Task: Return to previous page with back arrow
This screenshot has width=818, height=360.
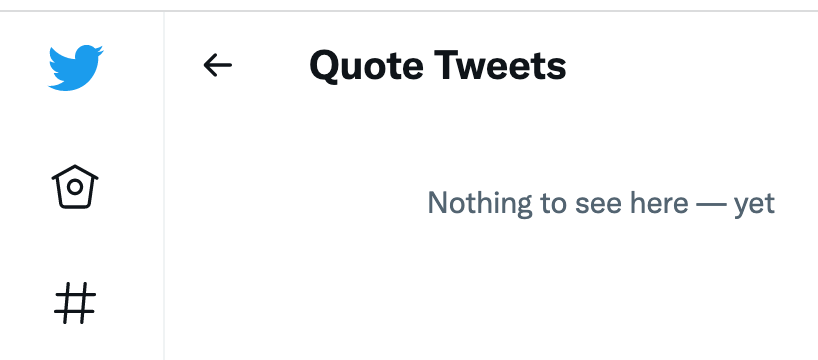Action: click(x=218, y=66)
